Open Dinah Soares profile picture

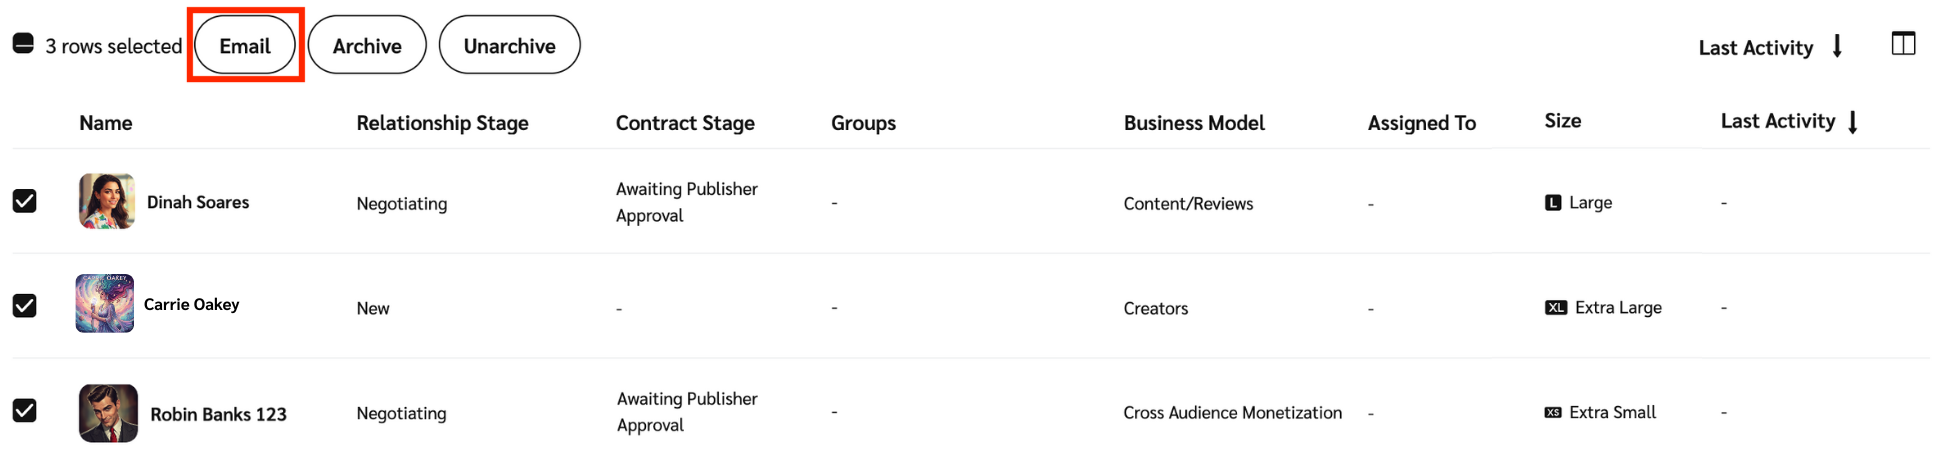tap(107, 201)
